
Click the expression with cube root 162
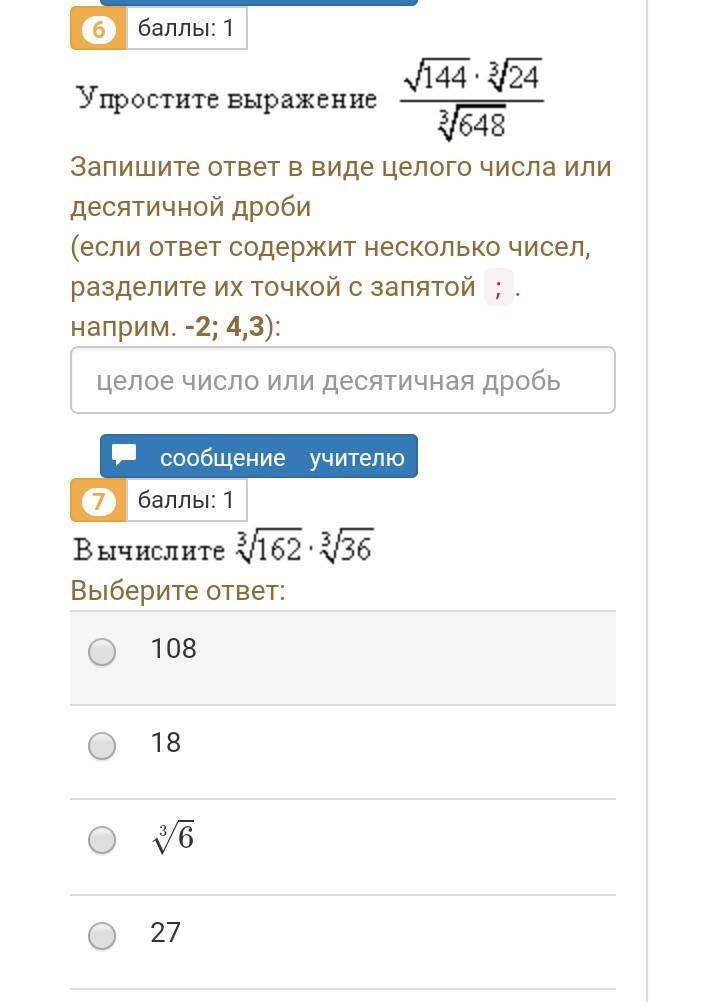[x=305, y=549]
